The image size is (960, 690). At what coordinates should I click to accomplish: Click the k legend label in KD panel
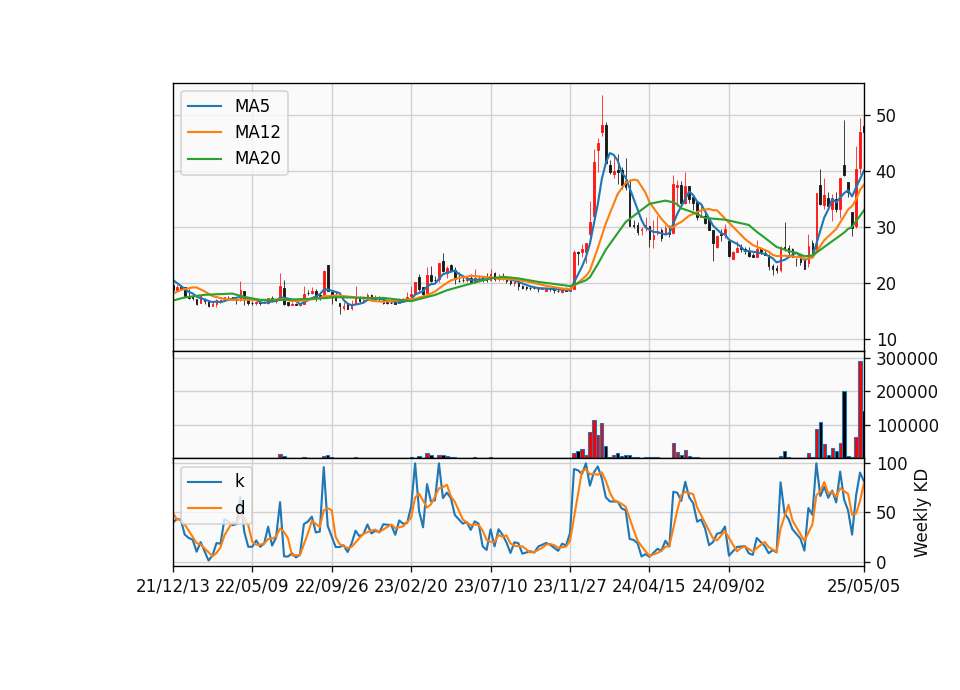point(239,481)
